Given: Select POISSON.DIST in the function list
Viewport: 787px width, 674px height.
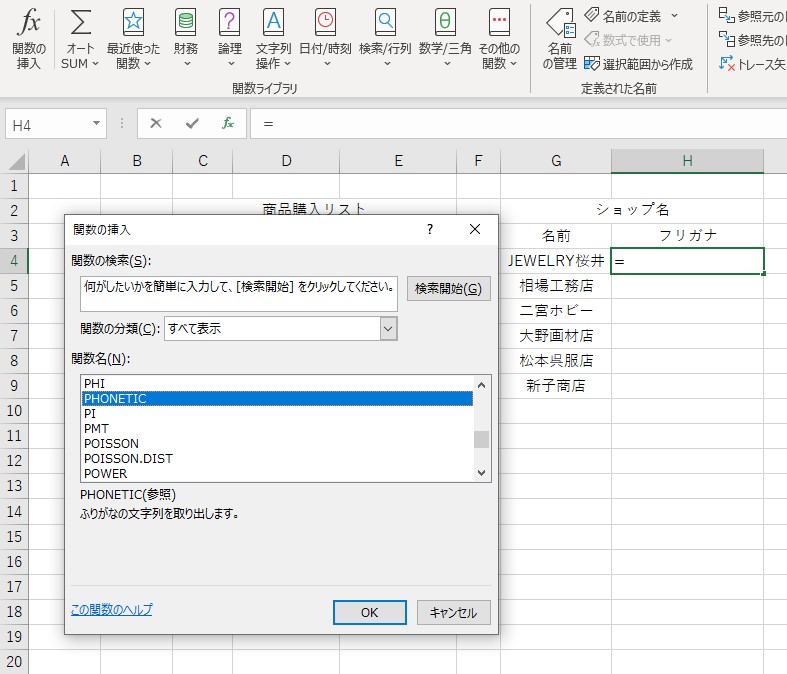Looking at the screenshot, I should coord(128,459).
